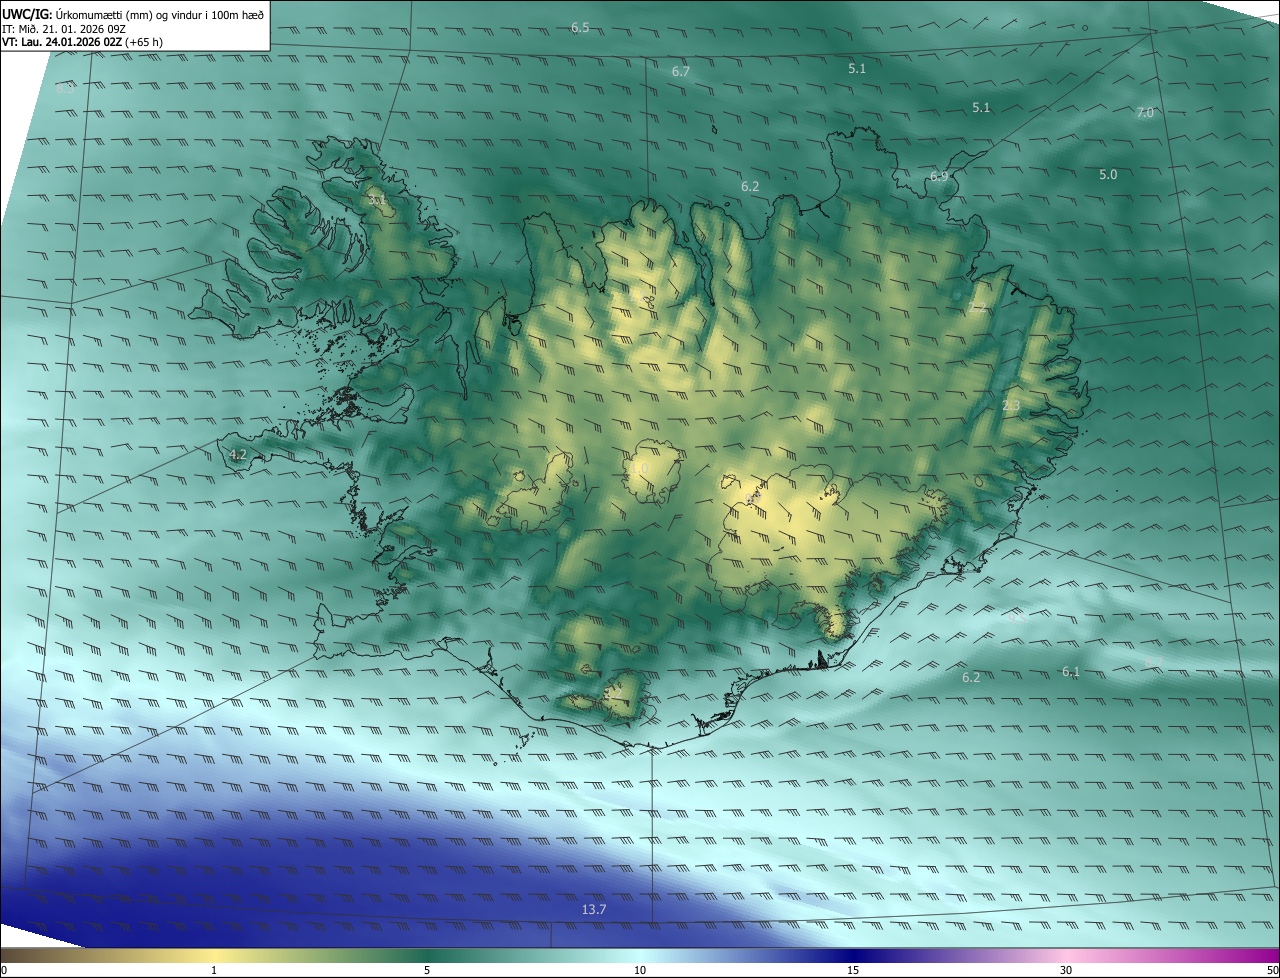Screen dimensions: 1280x978
Task: Click the 15 tick label on the colour scale
Action: (853, 971)
